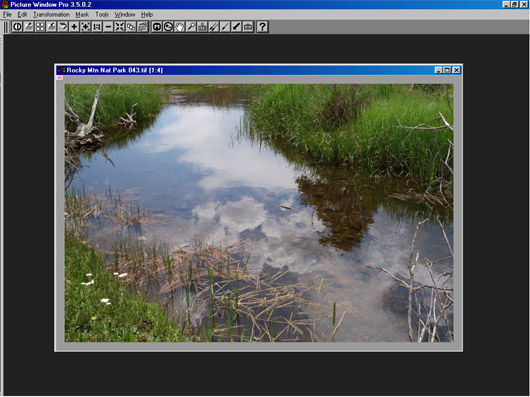Screen dimensions: 530x397
Task: Open the File menu
Action: pyautogui.click(x=7, y=15)
